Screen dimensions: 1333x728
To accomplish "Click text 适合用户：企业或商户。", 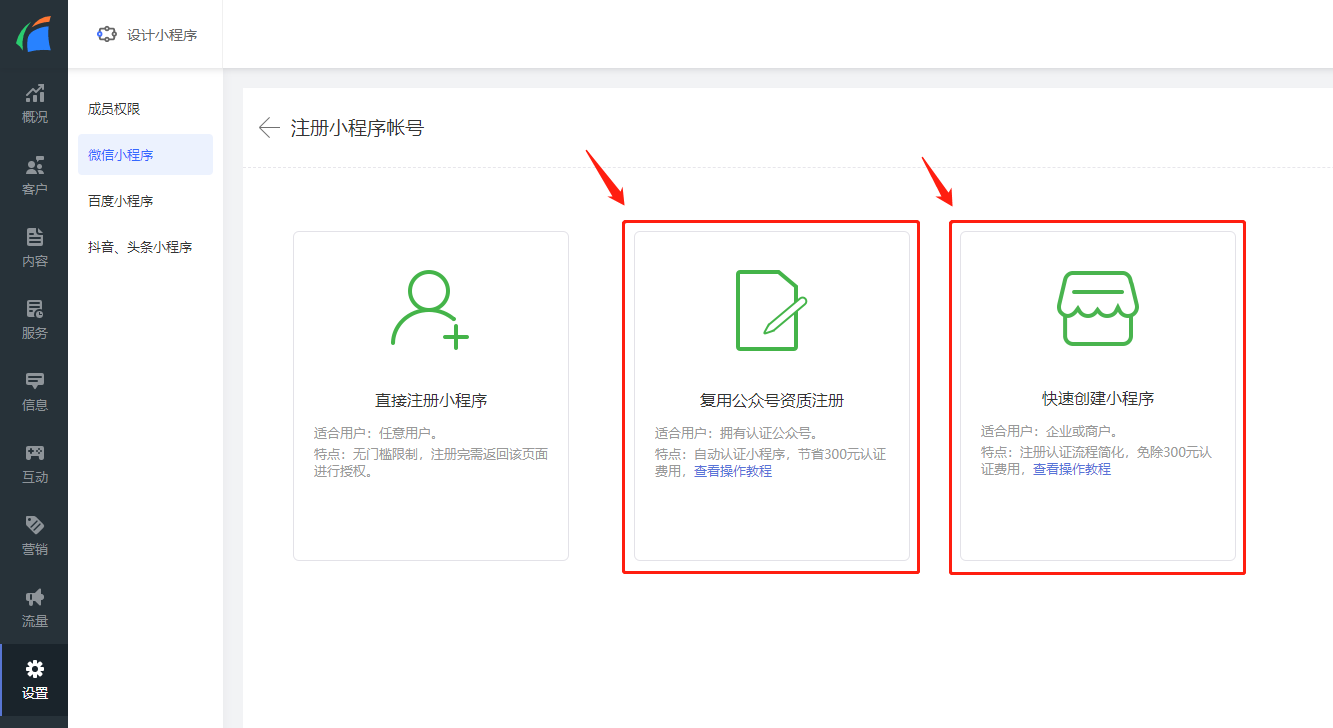I will tap(1050, 432).
